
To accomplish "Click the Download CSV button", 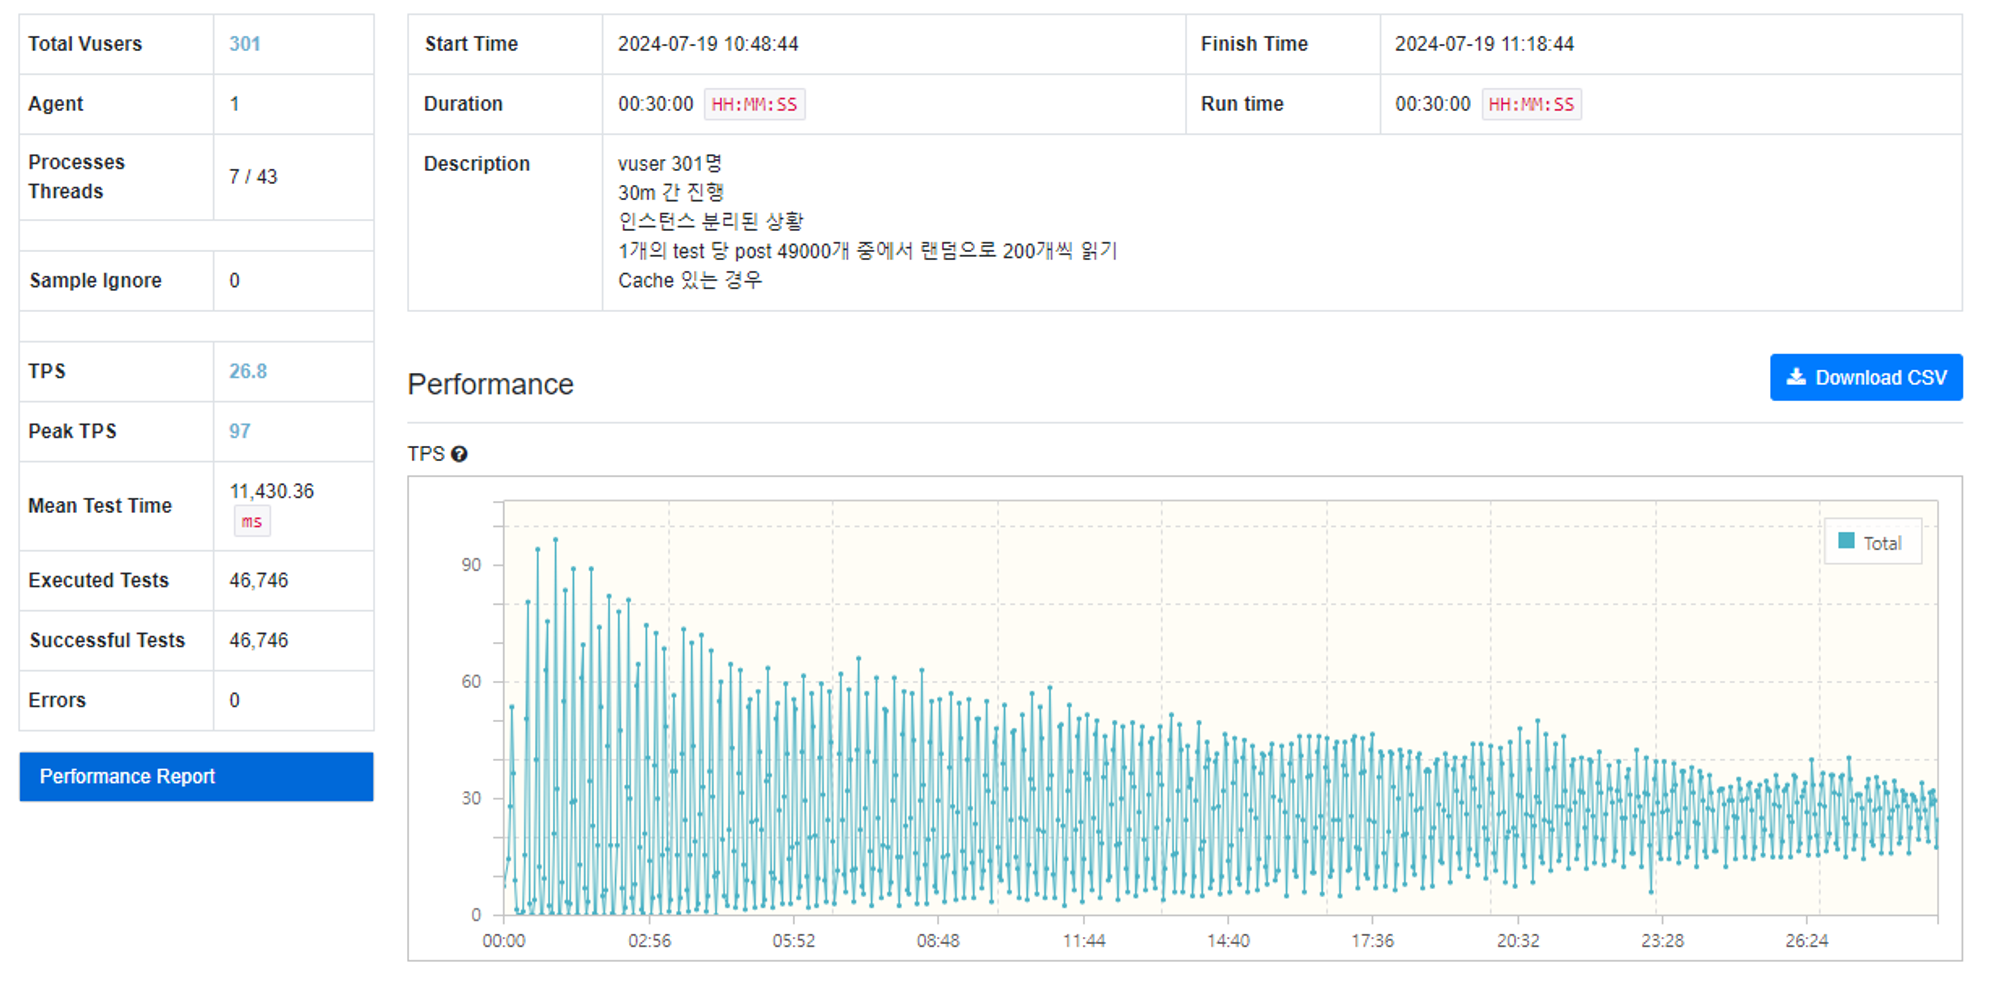I will (x=1866, y=377).
